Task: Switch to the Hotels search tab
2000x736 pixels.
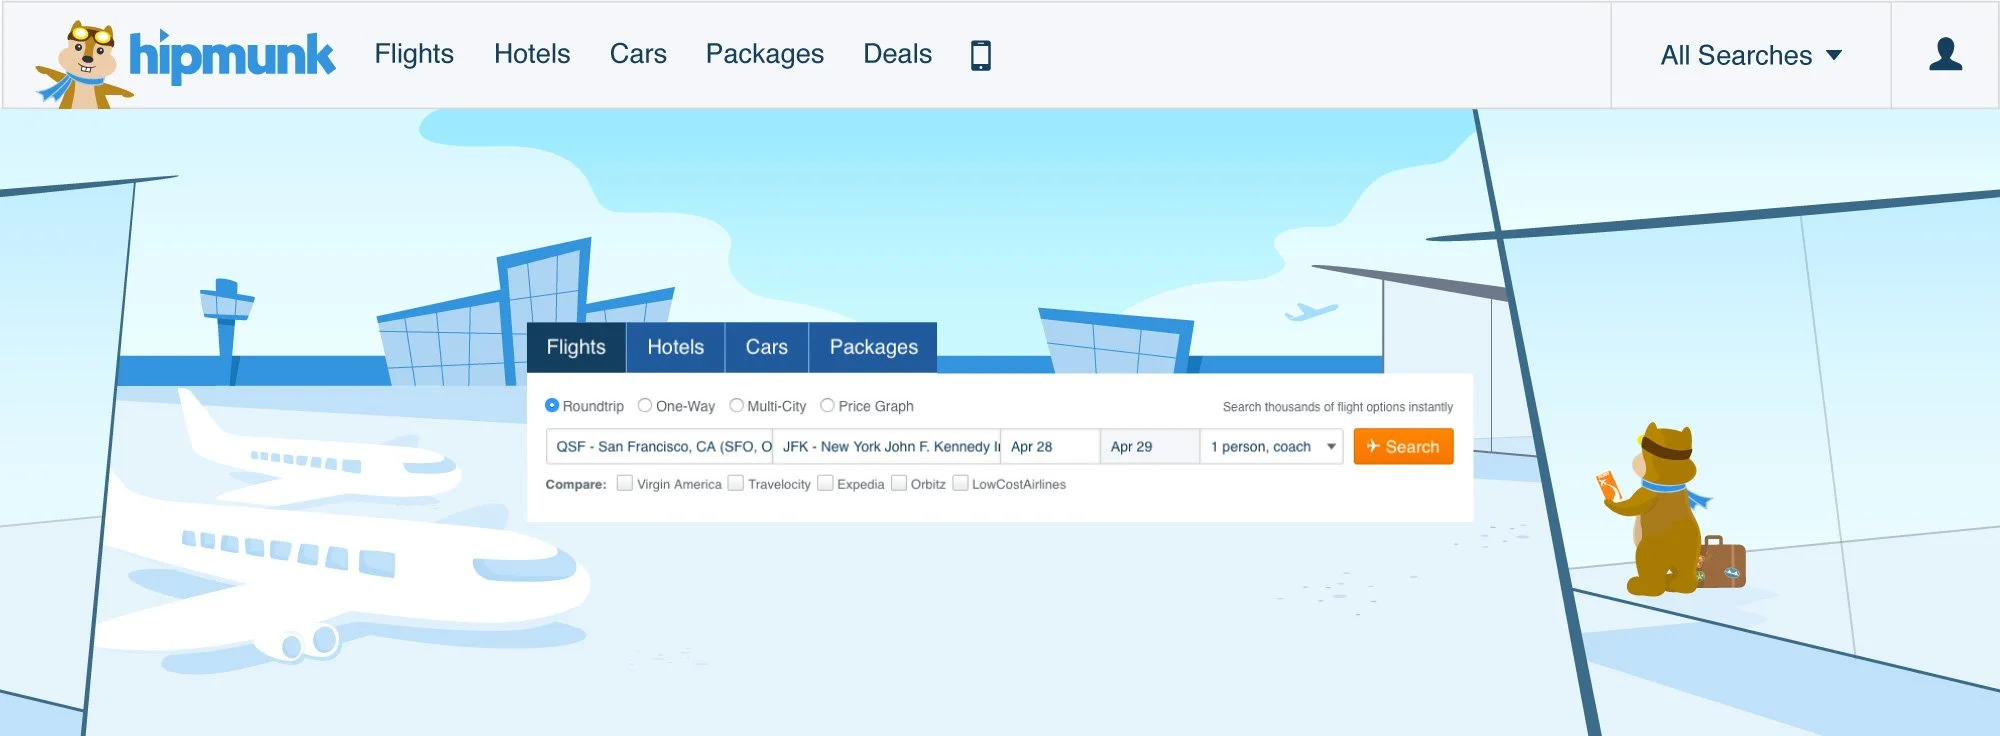Action: pos(676,347)
